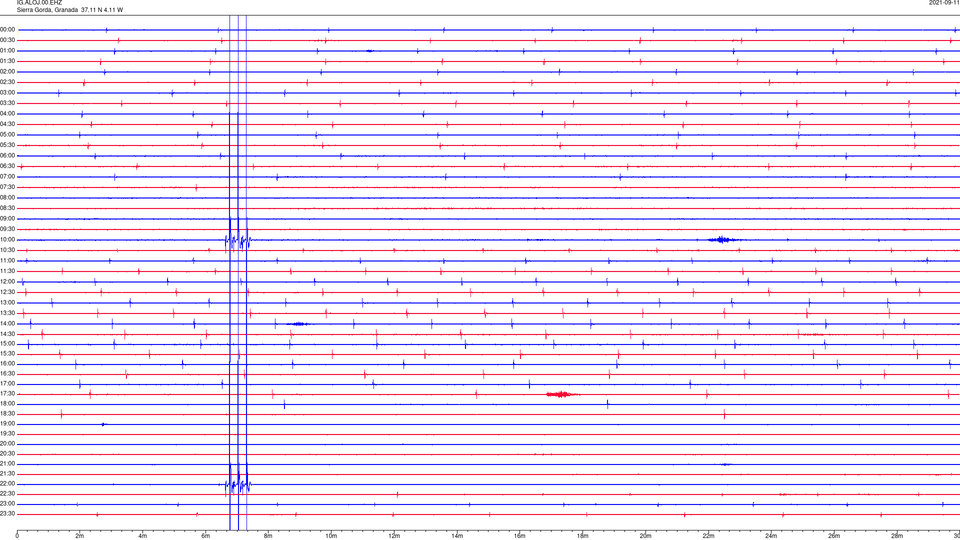This screenshot has height=540, width=960.
Task: Select the 00:00 trace time label
Action: (7, 29)
